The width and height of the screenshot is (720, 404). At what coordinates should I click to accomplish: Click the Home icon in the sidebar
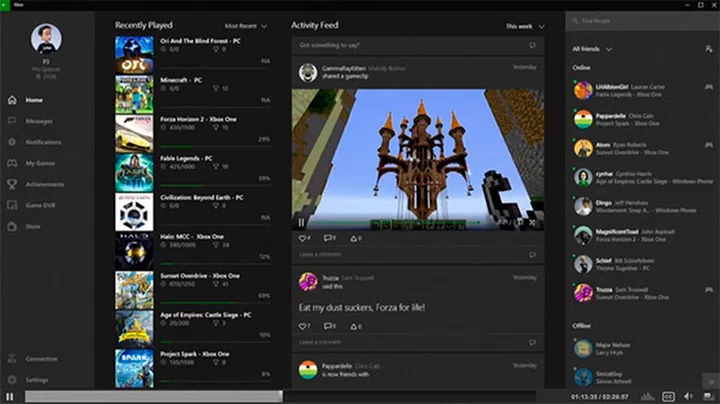pos(12,100)
